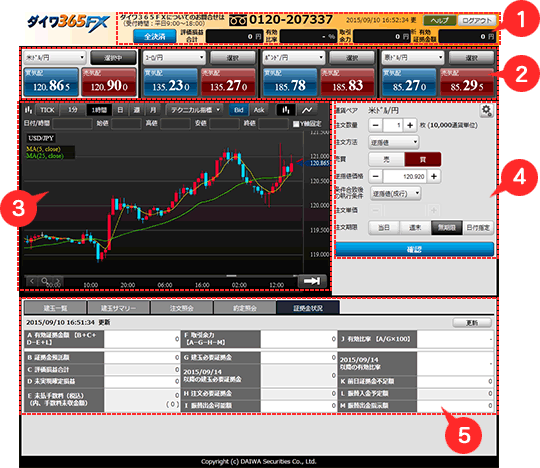The image size is (540, 468).
Task: Switch to the order inquiry tab
Action: pyautogui.click(x=181, y=308)
